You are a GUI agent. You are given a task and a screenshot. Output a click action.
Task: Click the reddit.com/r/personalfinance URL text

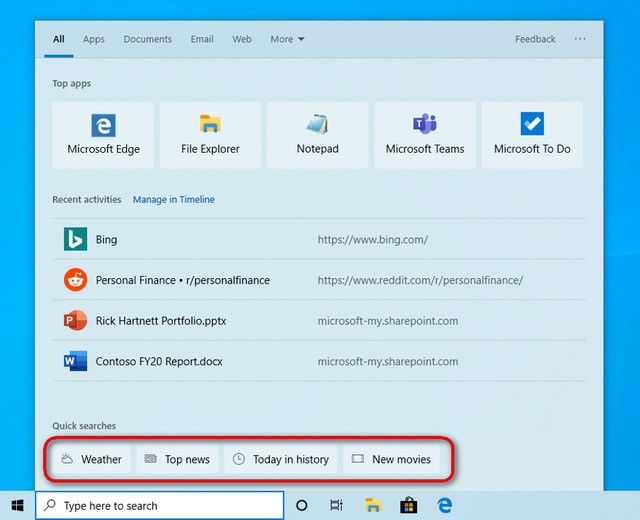[x=420, y=280]
